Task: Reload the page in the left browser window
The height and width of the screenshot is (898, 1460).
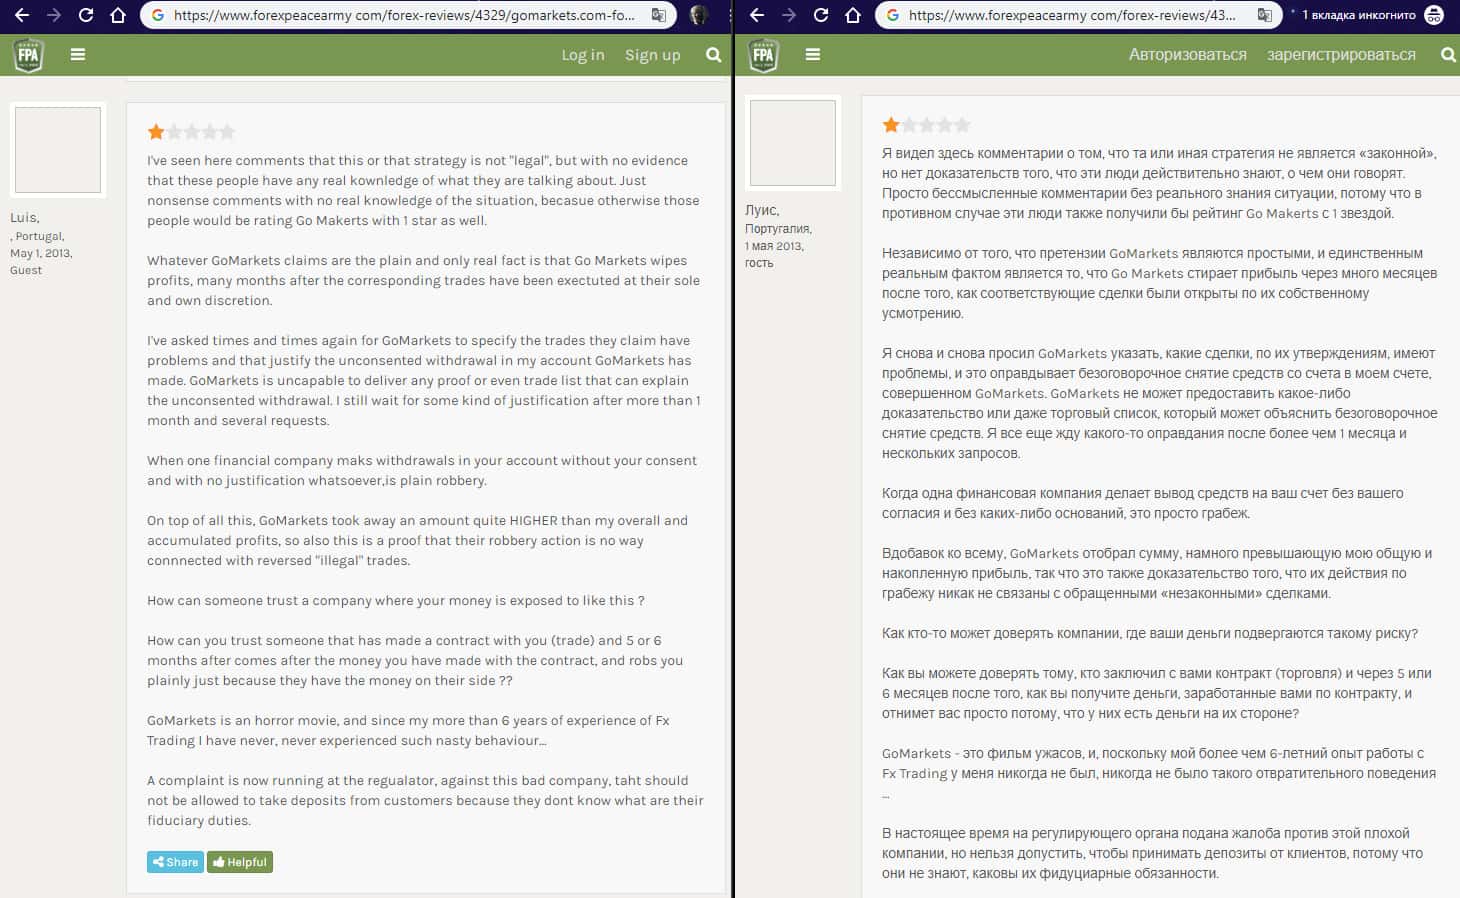Action: (x=86, y=15)
